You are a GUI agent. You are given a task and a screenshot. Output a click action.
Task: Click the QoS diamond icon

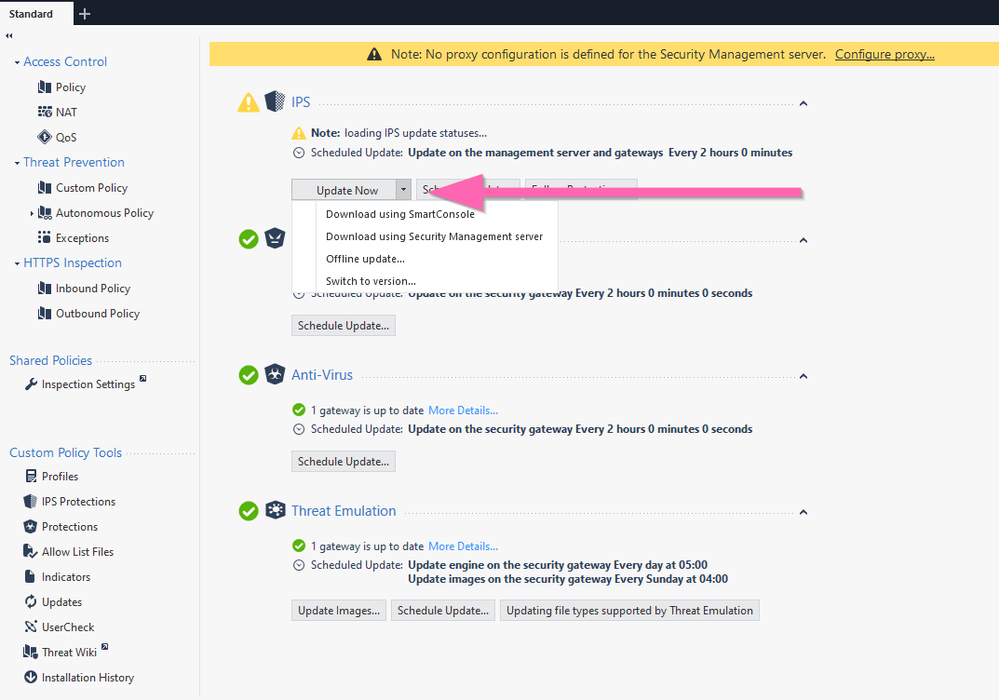tap(45, 137)
